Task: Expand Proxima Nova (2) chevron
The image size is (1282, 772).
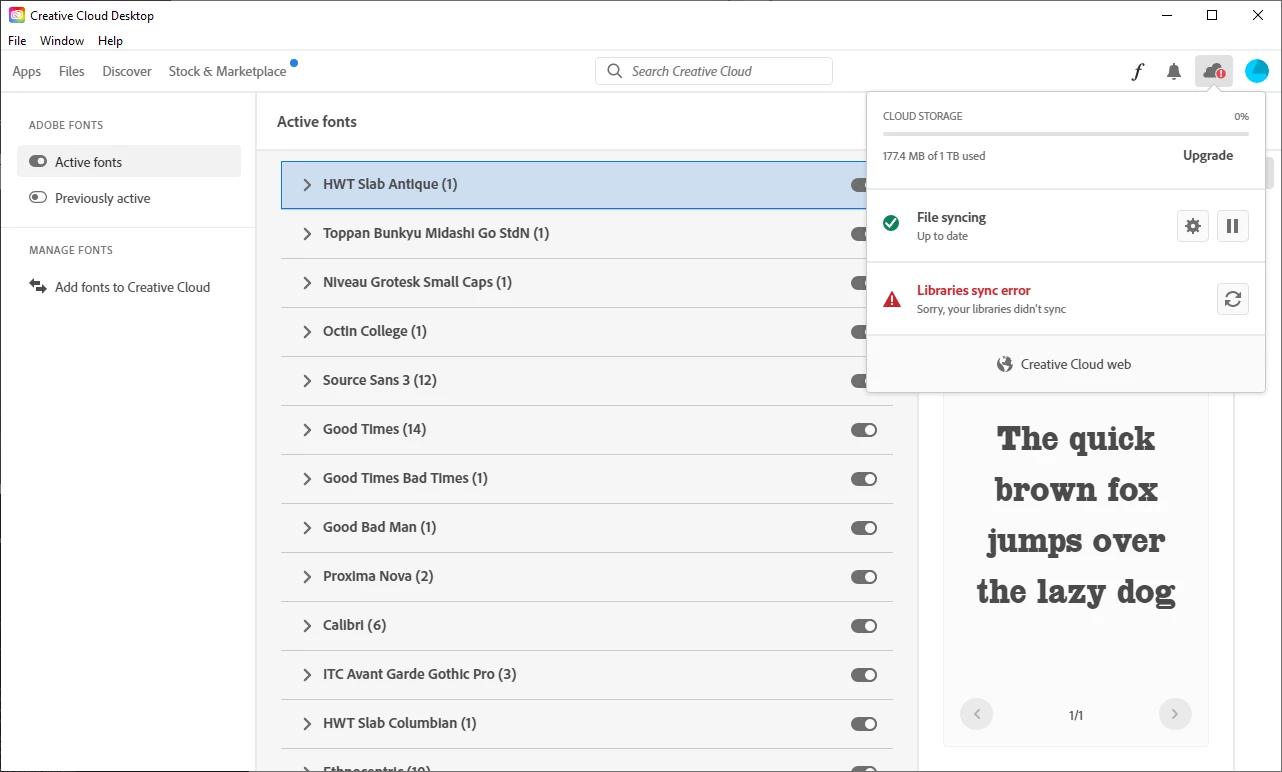Action: 307,577
